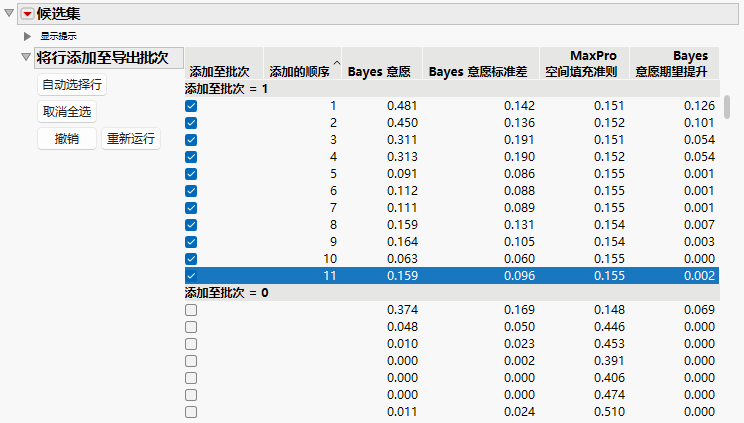Uncheck the row with order 3
744x423 pixels.
point(191,140)
